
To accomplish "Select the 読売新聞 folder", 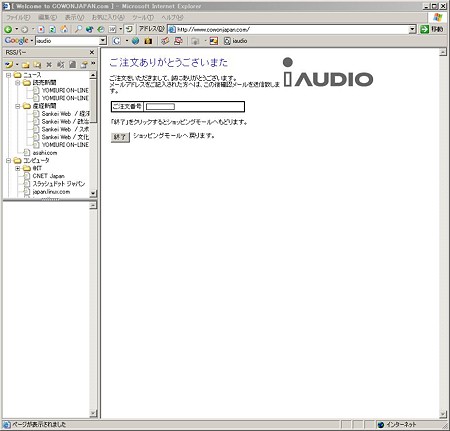I will 44,83.
